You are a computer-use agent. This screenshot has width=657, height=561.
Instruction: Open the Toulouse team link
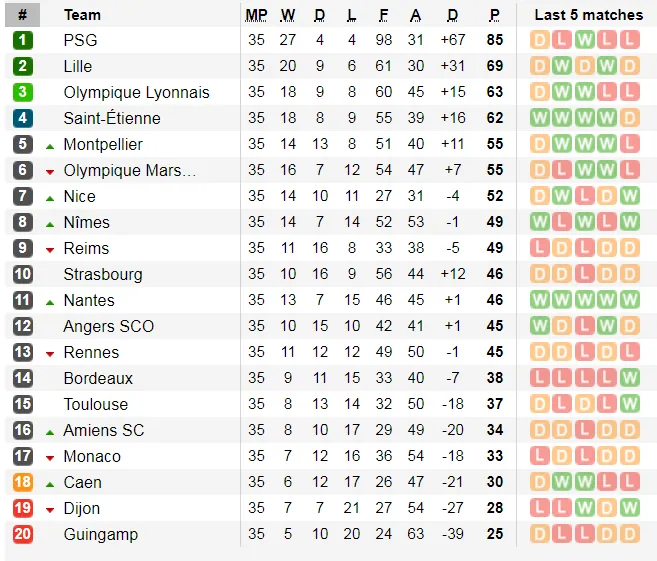(95, 404)
